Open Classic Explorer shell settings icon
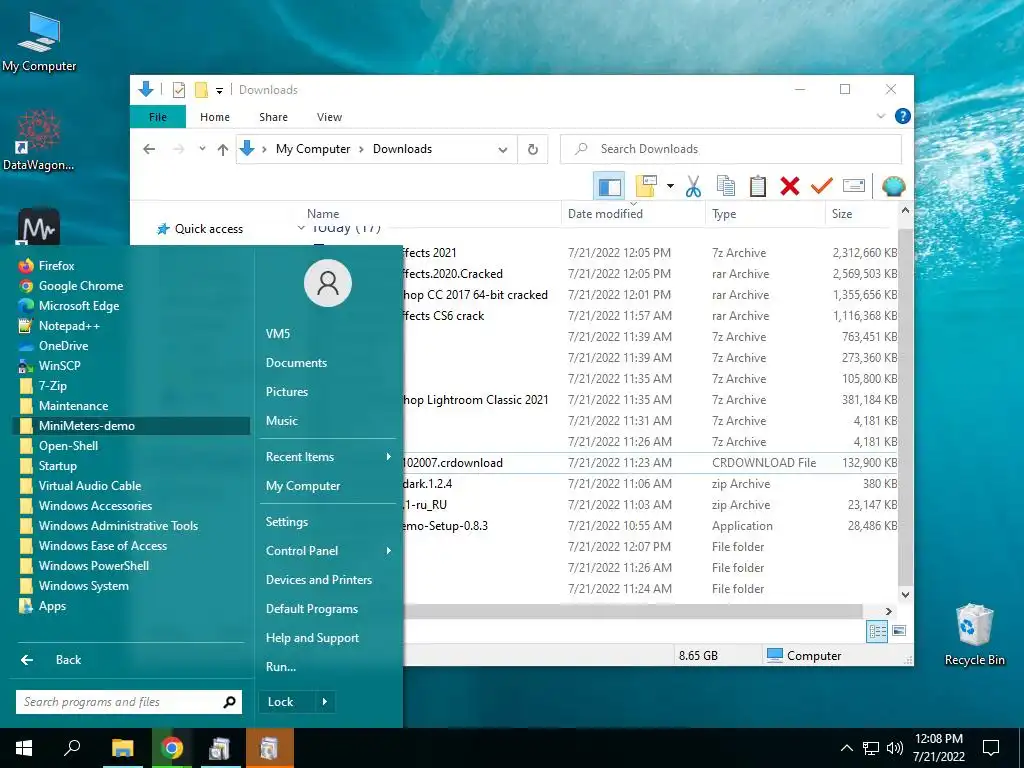The height and width of the screenshot is (768, 1024). (x=893, y=186)
